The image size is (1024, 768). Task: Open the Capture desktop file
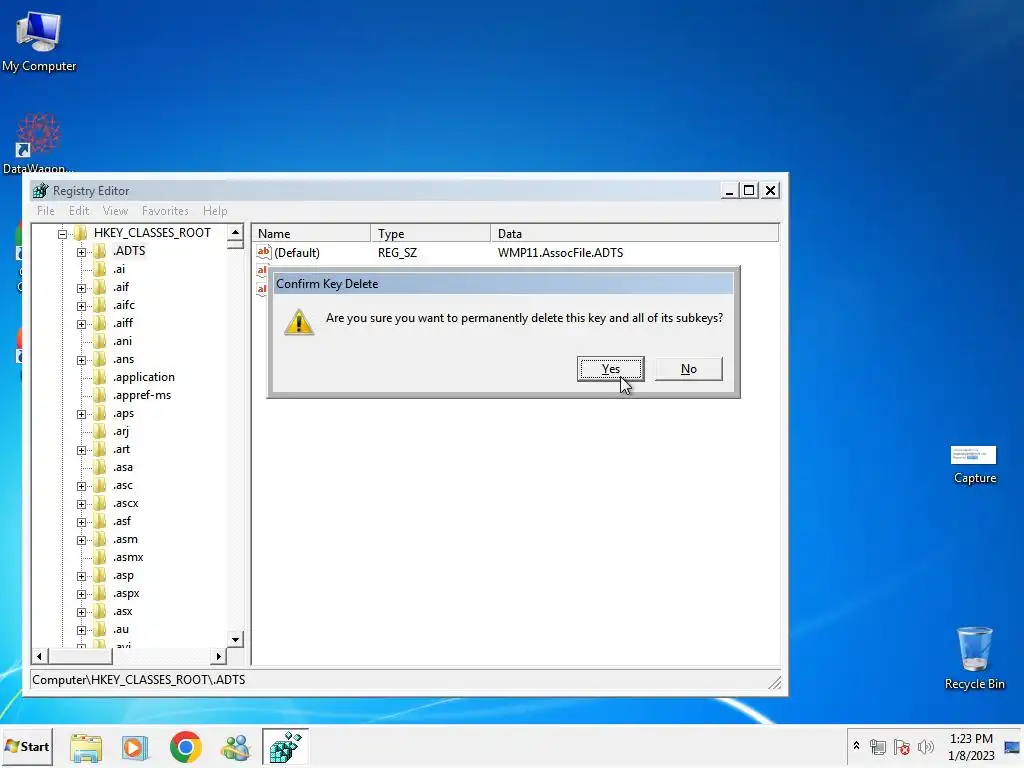tap(974, 465)
